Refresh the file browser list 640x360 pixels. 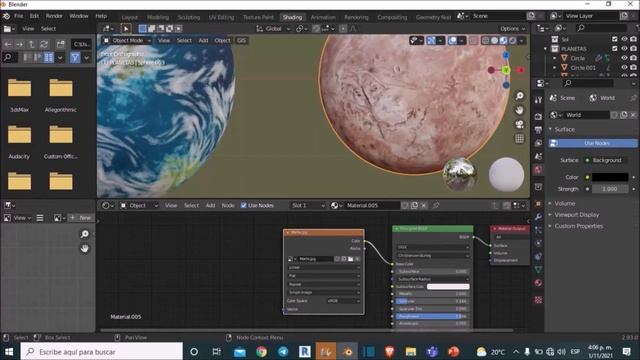[x=44, y=44]
